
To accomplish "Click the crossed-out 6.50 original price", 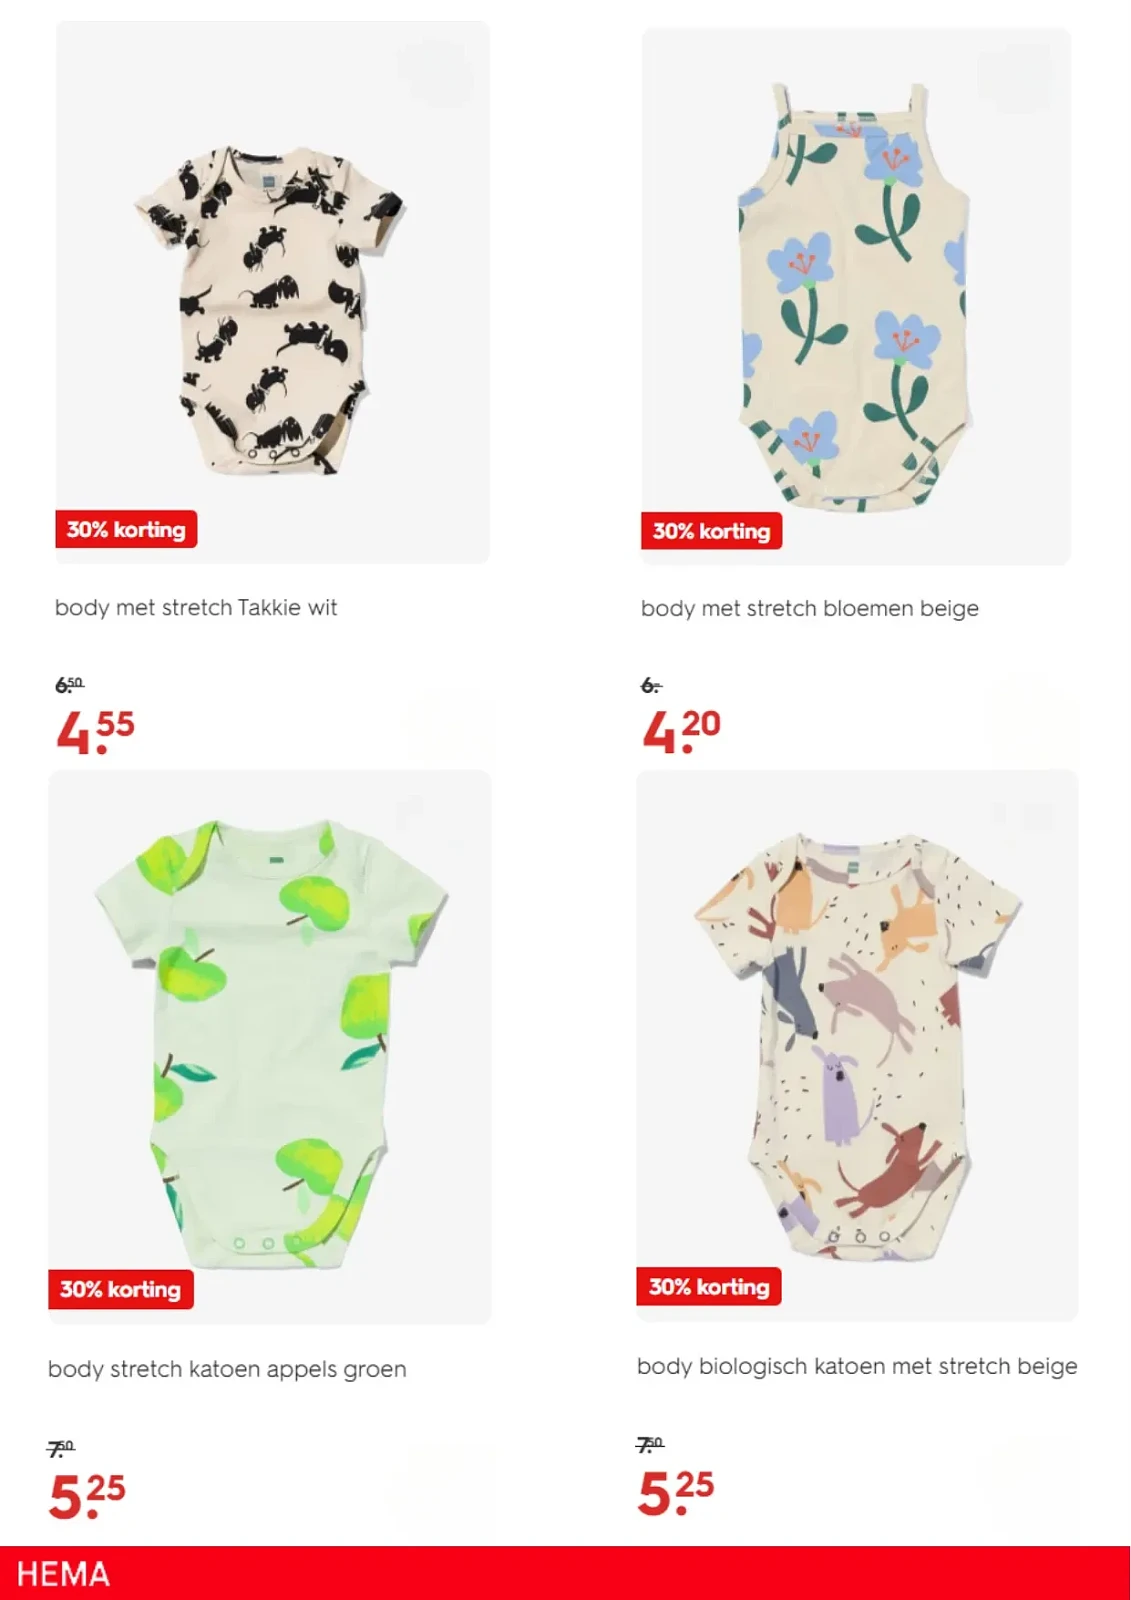I will coord(70,685).
